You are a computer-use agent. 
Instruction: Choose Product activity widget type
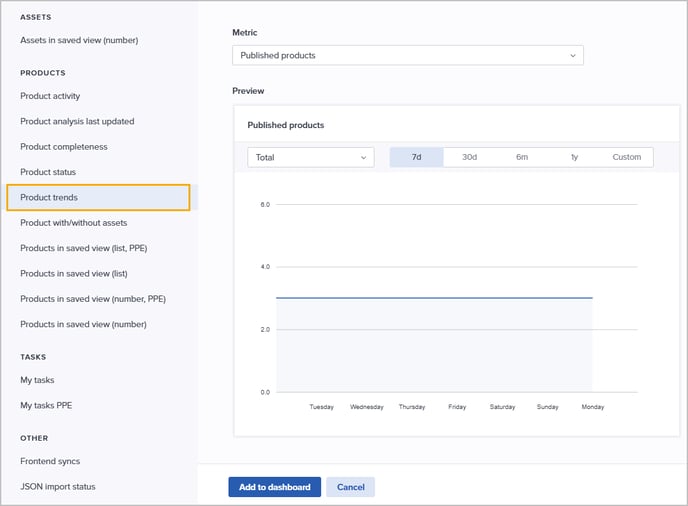click(x=50, y=96)
